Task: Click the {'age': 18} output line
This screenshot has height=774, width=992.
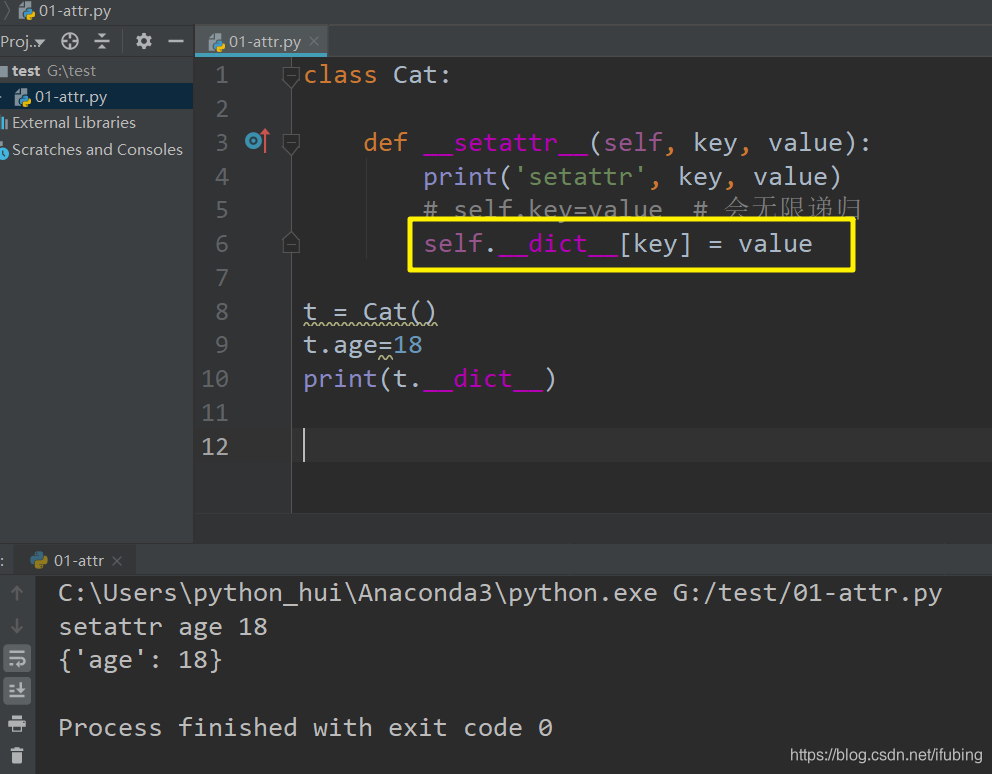Action: pos(140,660)
